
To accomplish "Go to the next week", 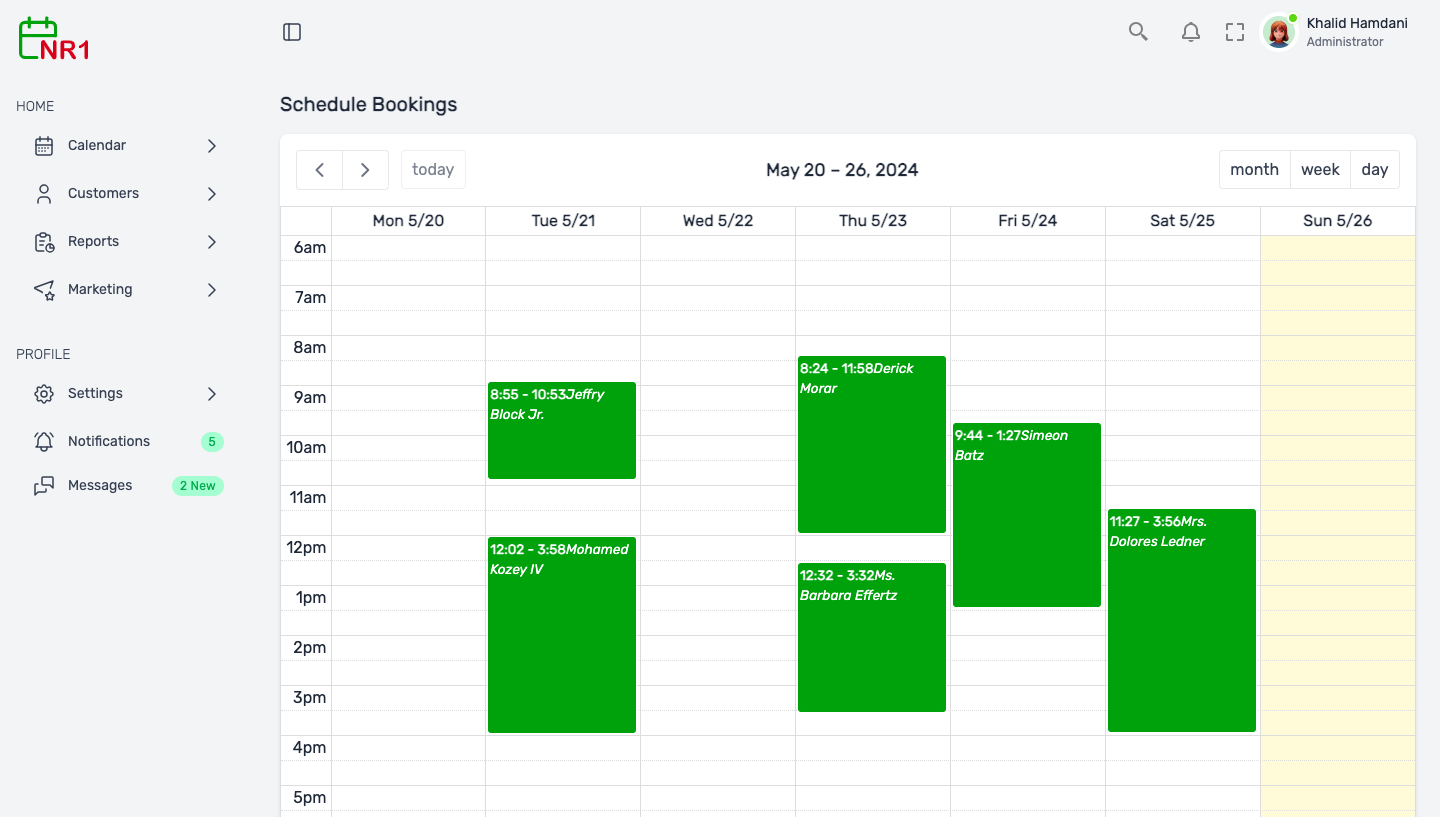I will [x=365, y=170].
